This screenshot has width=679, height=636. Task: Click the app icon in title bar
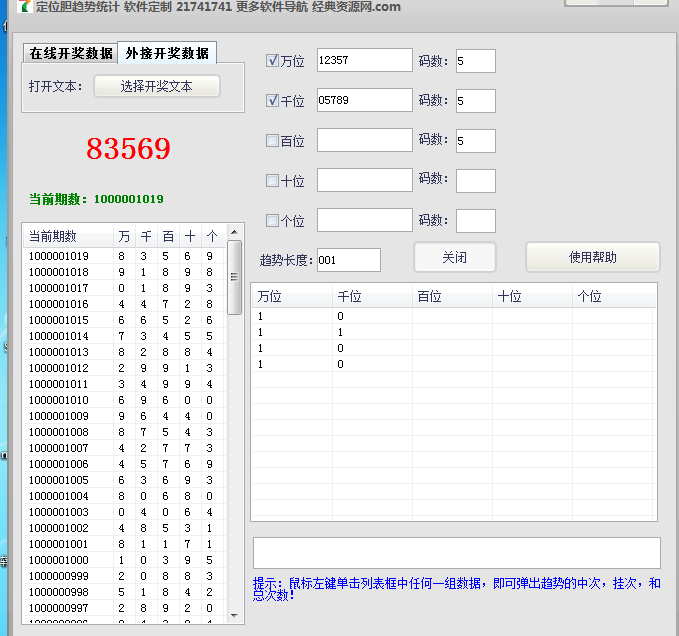tap(24, 6)
